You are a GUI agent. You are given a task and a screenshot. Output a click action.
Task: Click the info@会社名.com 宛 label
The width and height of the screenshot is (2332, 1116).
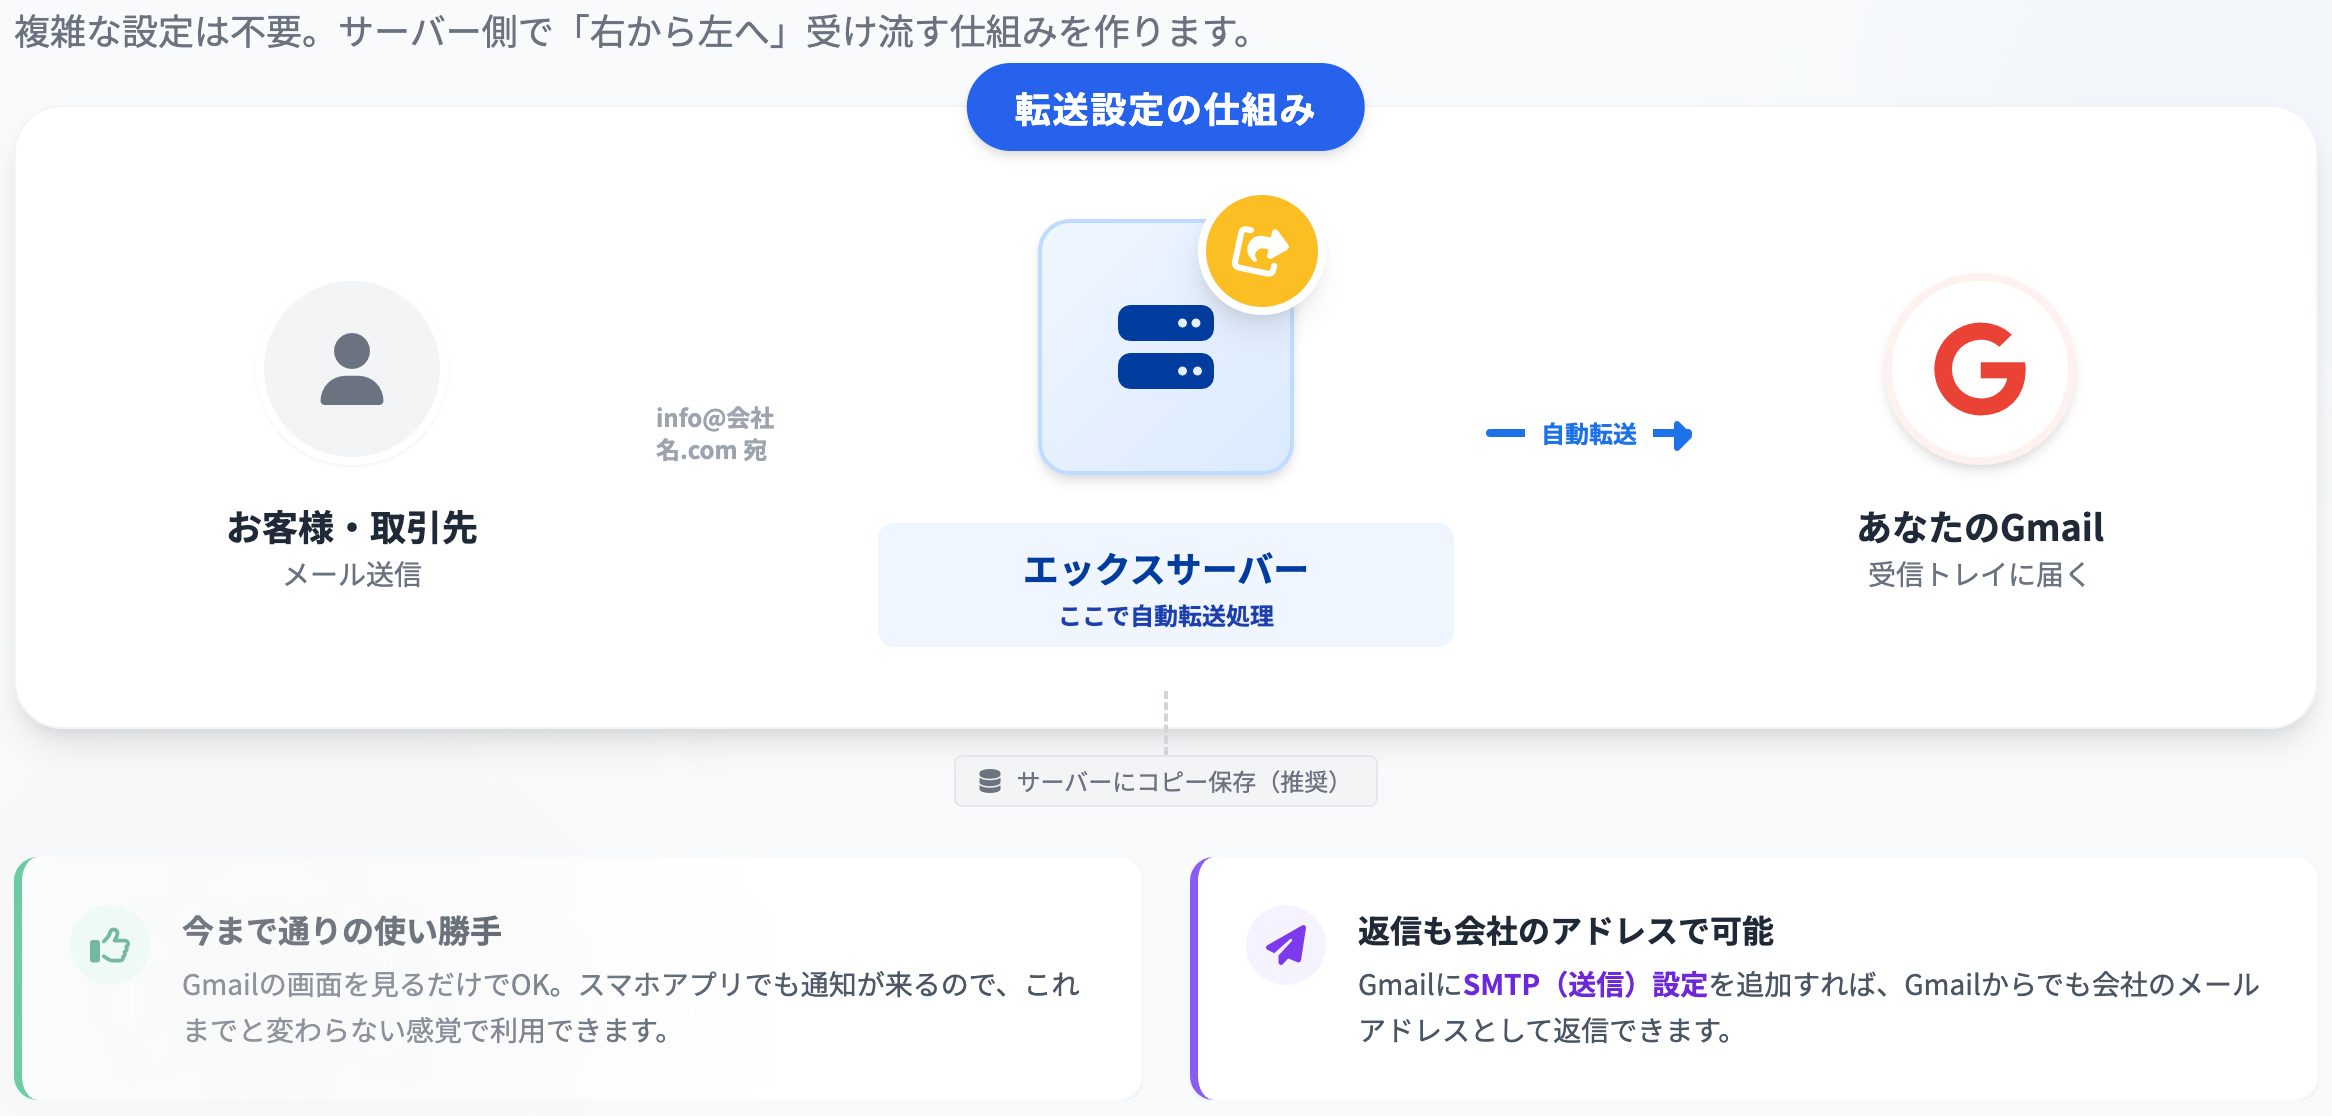click(714, 434)
